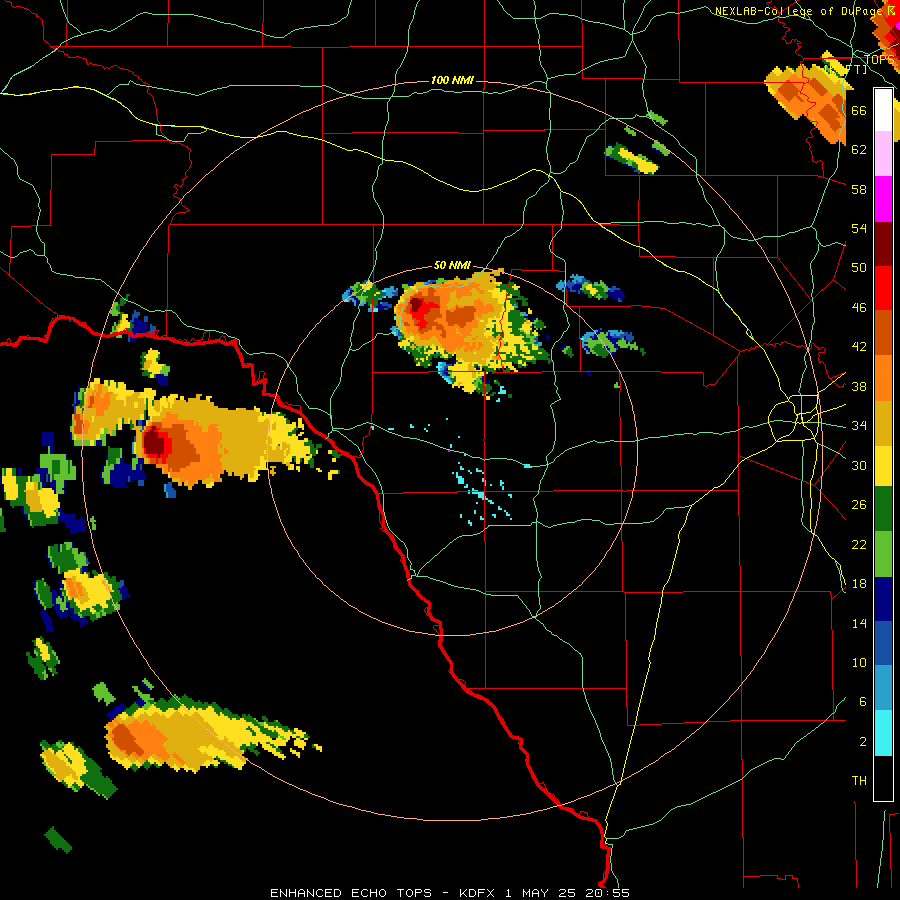The width and height of the screenshot is (900, 900).
Task: Select the bright yellow legend color band
Action: point(883,466)
